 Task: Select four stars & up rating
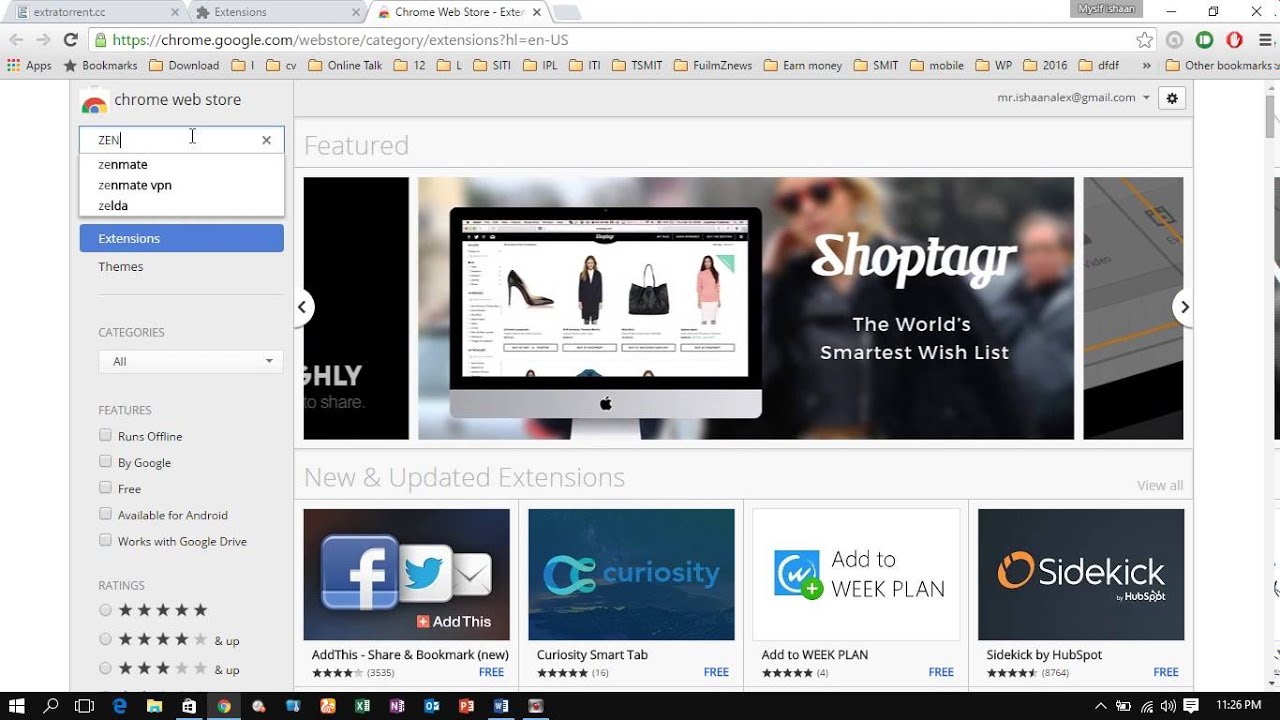point(105,639)
